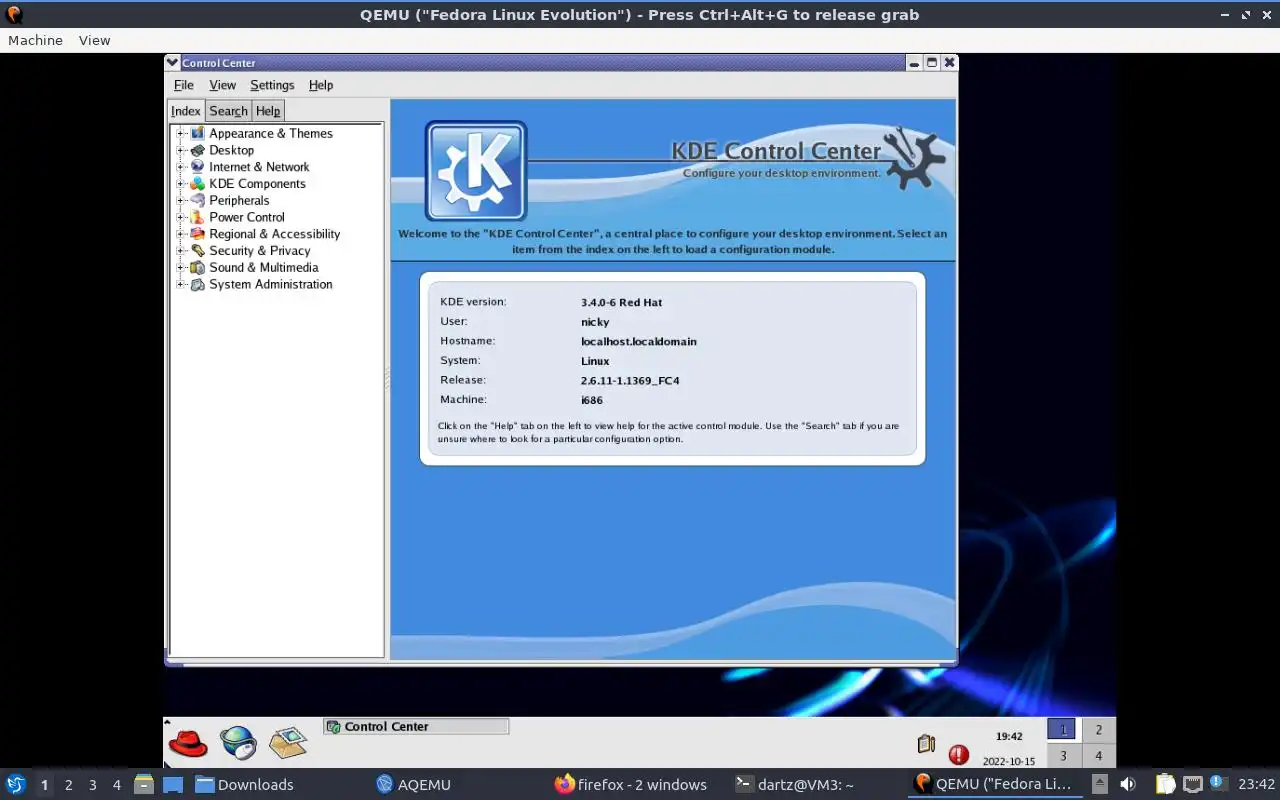Click the Peripherals category icon
Image resolution: width=1280 pixels, height=800 pixels.
(198, 200)
